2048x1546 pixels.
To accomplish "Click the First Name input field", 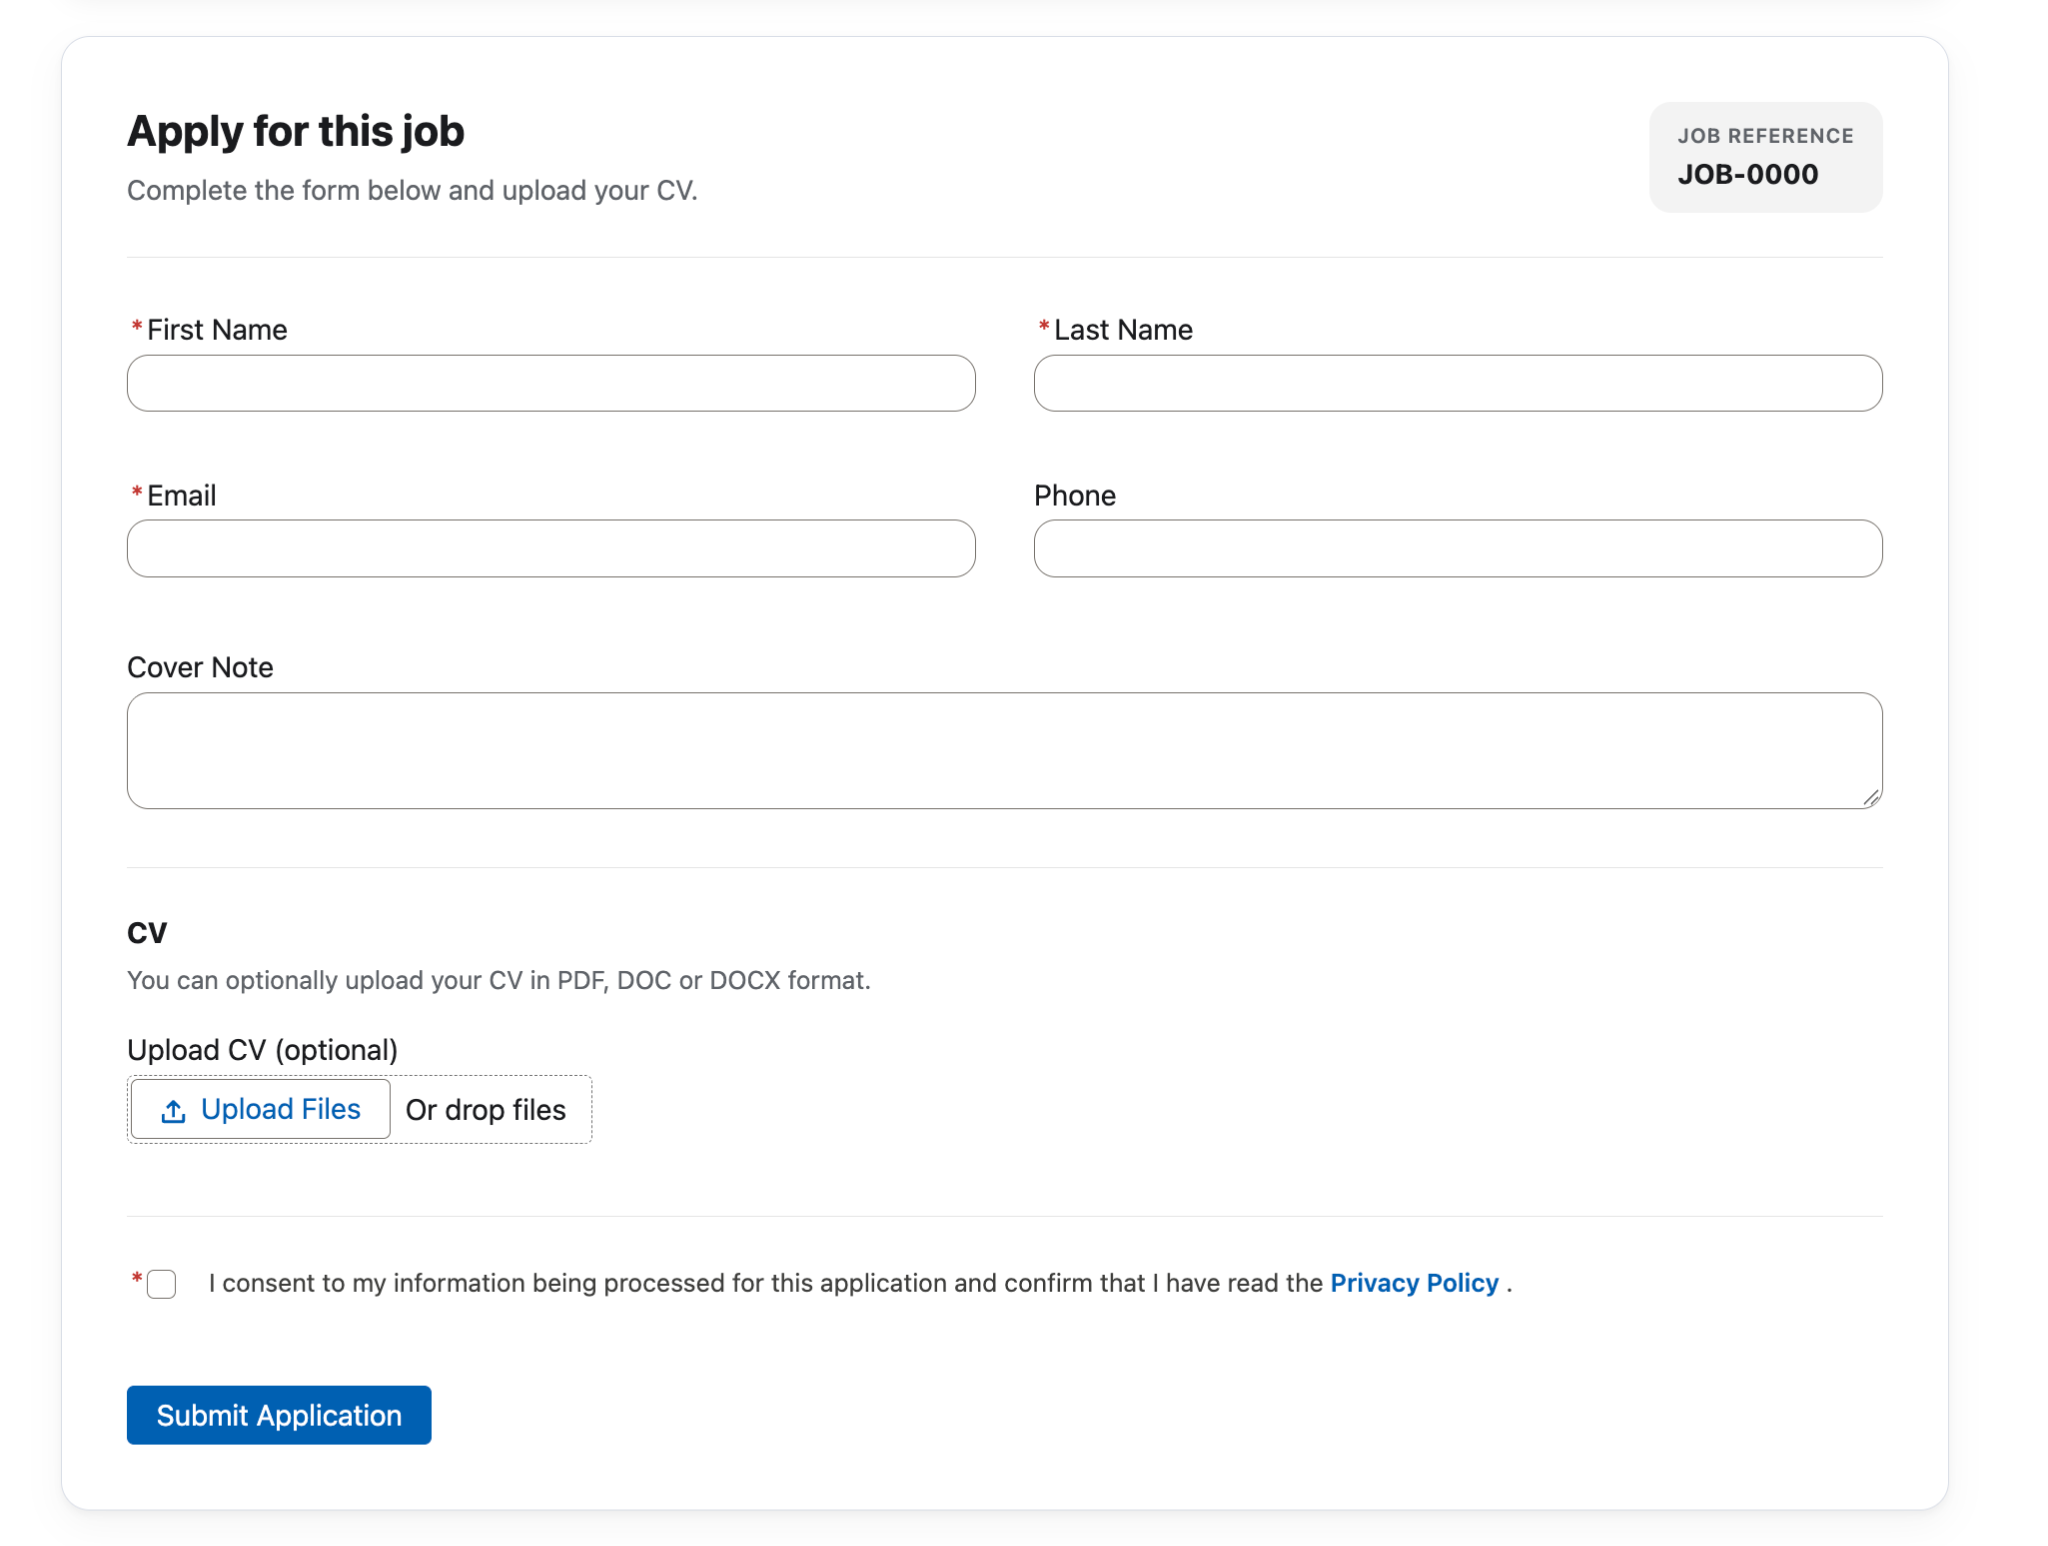I will (x=551, y=383).
